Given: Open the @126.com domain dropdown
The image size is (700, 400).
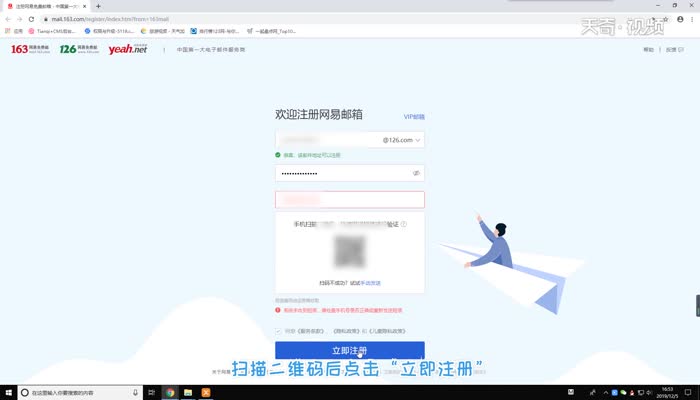Looking at the screenshot, I should (401, 140).
